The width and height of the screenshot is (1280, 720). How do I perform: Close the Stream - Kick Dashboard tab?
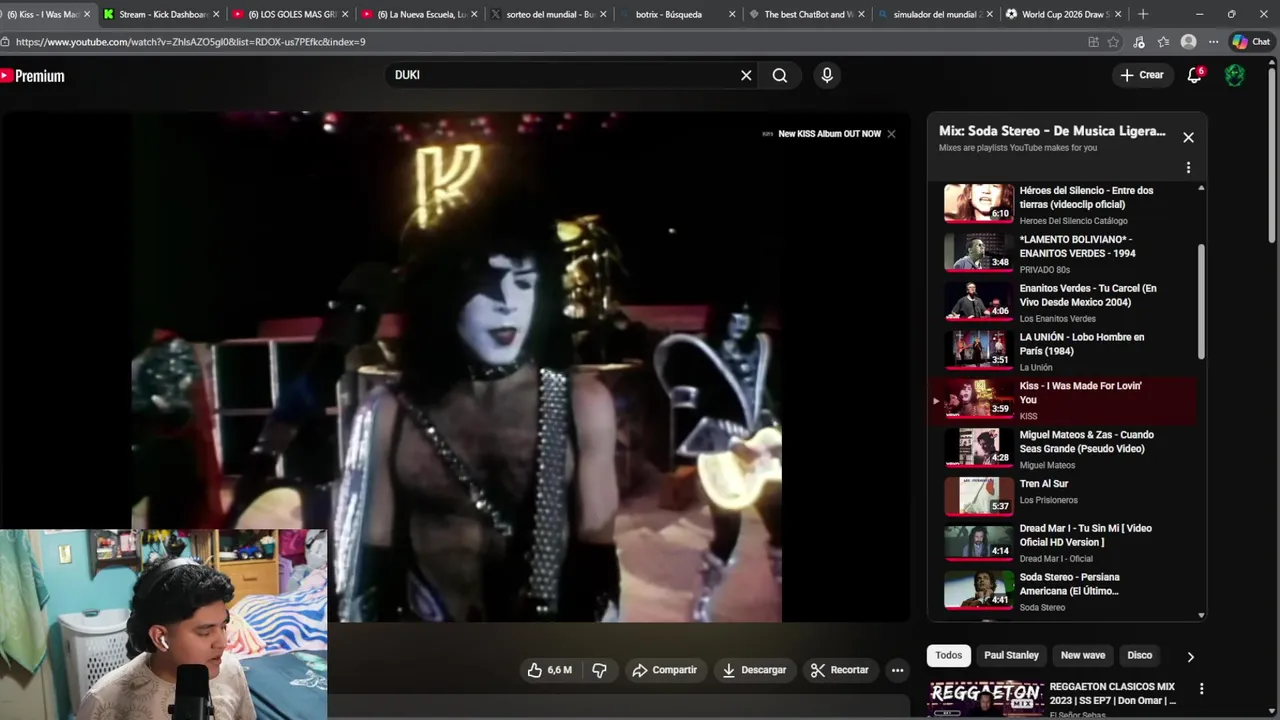click(x=216, y=14)
